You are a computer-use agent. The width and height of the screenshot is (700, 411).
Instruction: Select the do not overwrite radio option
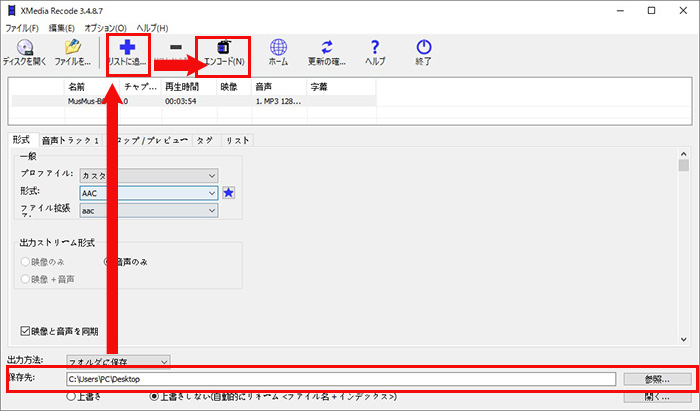coord(154,396)
